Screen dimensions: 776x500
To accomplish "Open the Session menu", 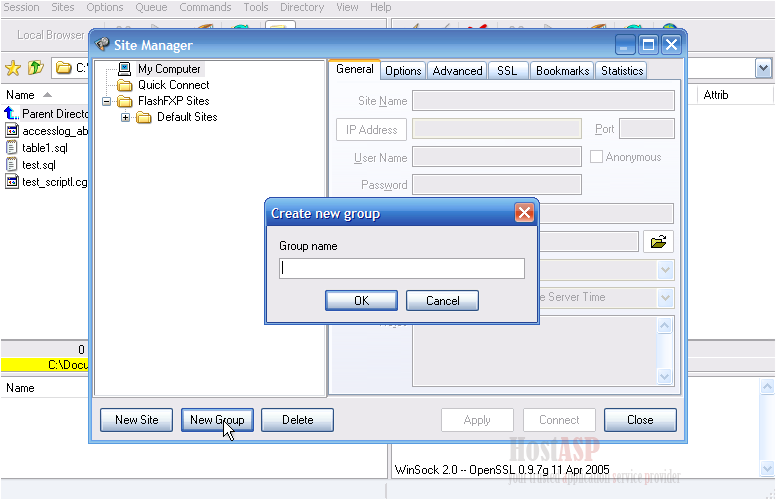I will tap(21, 7).
